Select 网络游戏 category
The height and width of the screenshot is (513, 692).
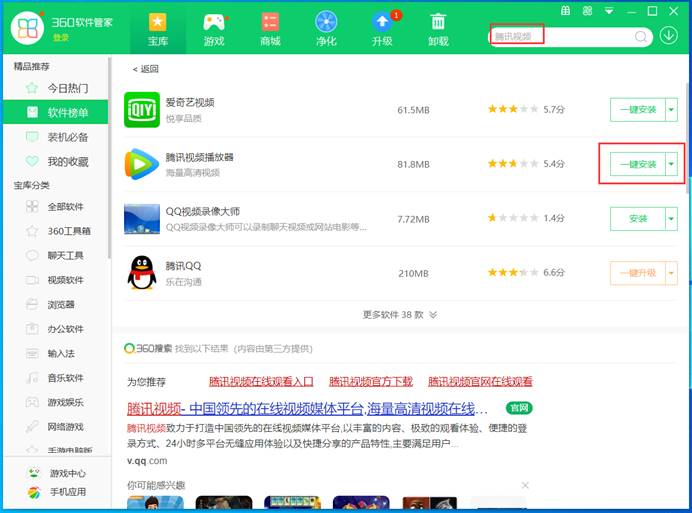tap(56, 426)
